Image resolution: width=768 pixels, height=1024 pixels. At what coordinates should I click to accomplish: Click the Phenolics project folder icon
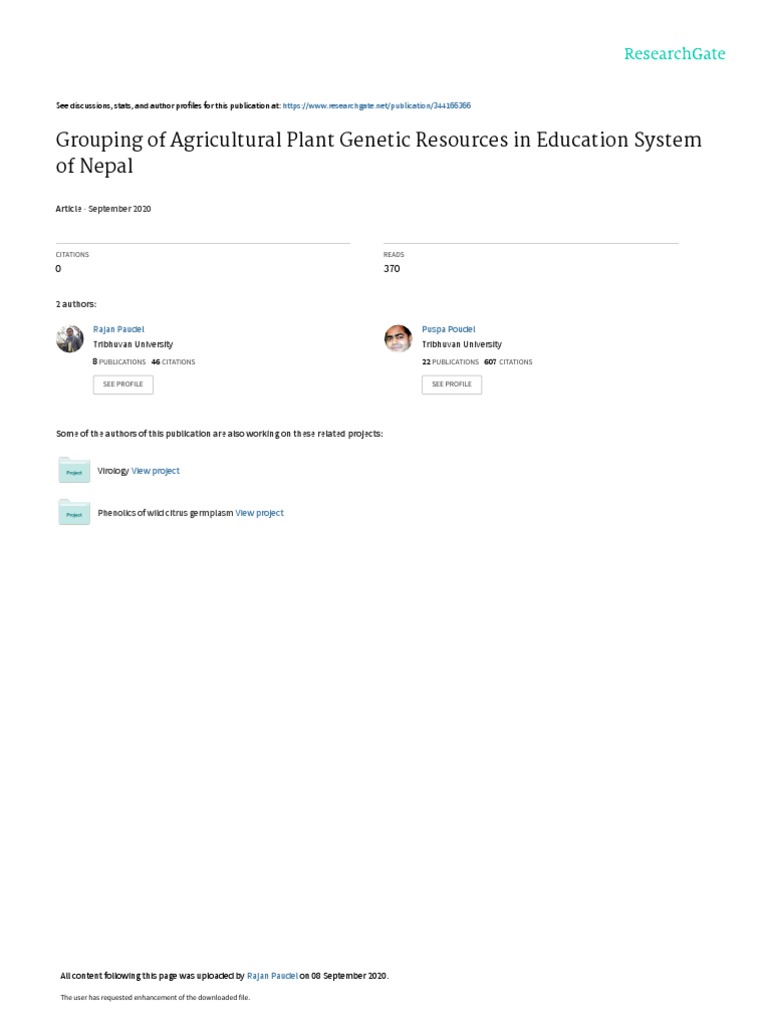click(73, 512)
